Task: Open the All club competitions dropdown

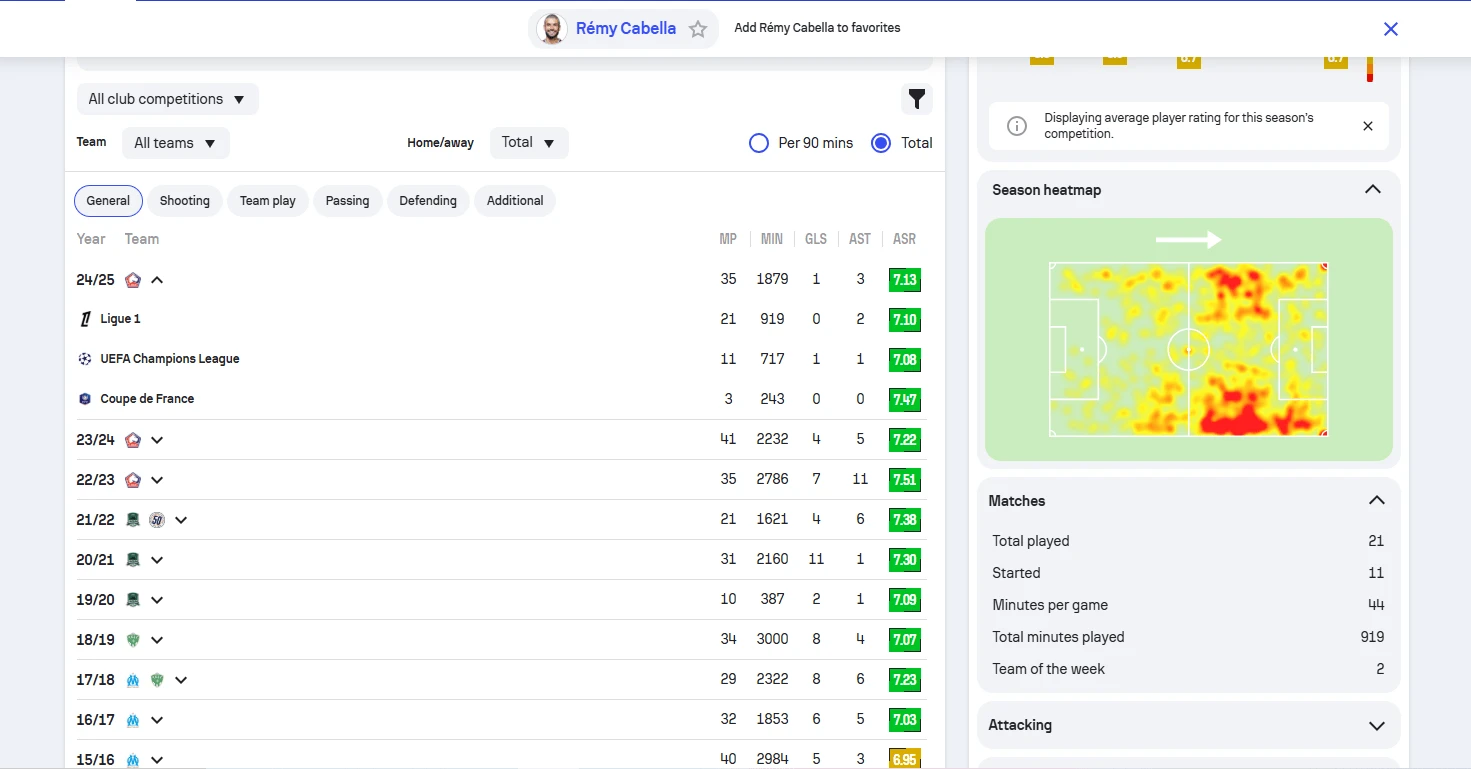Action: click(167, 99)
